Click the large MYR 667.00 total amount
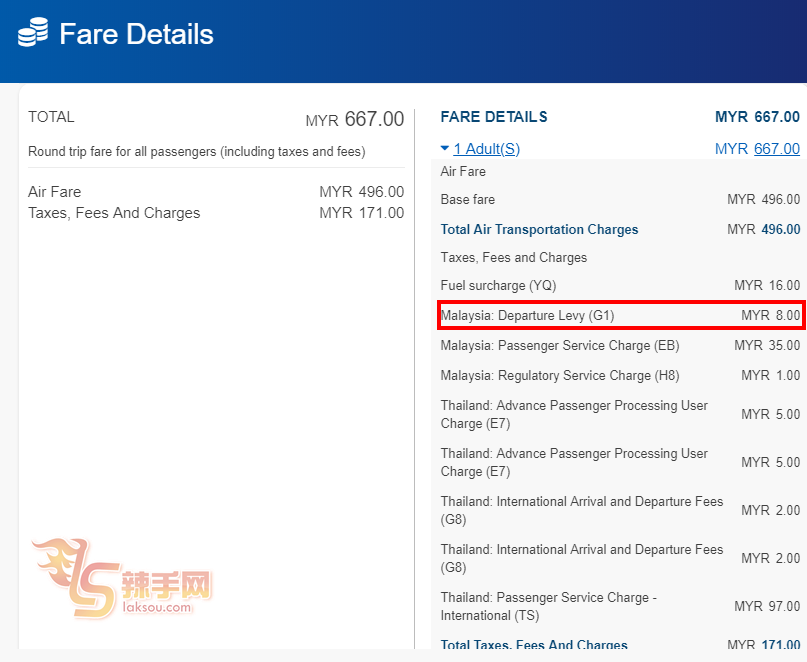 [355, 120]
